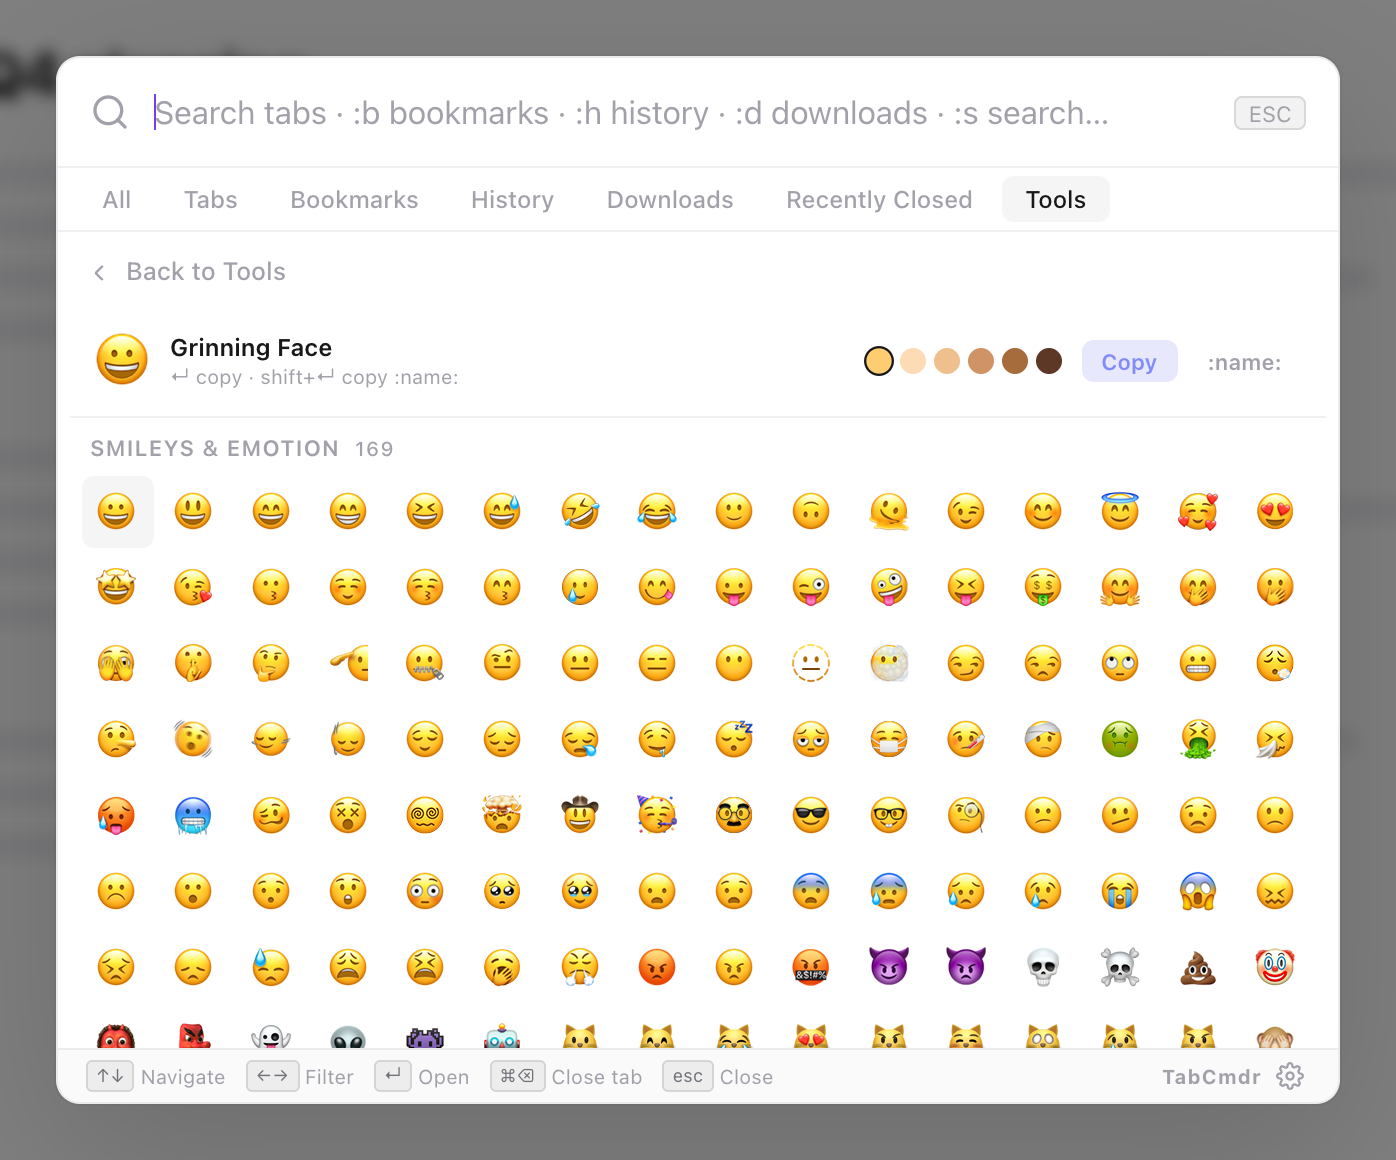Viewport: 1396px width, 1160px height.
Task: Select the default yellow skin tone
Action: [x=879, y=361]
